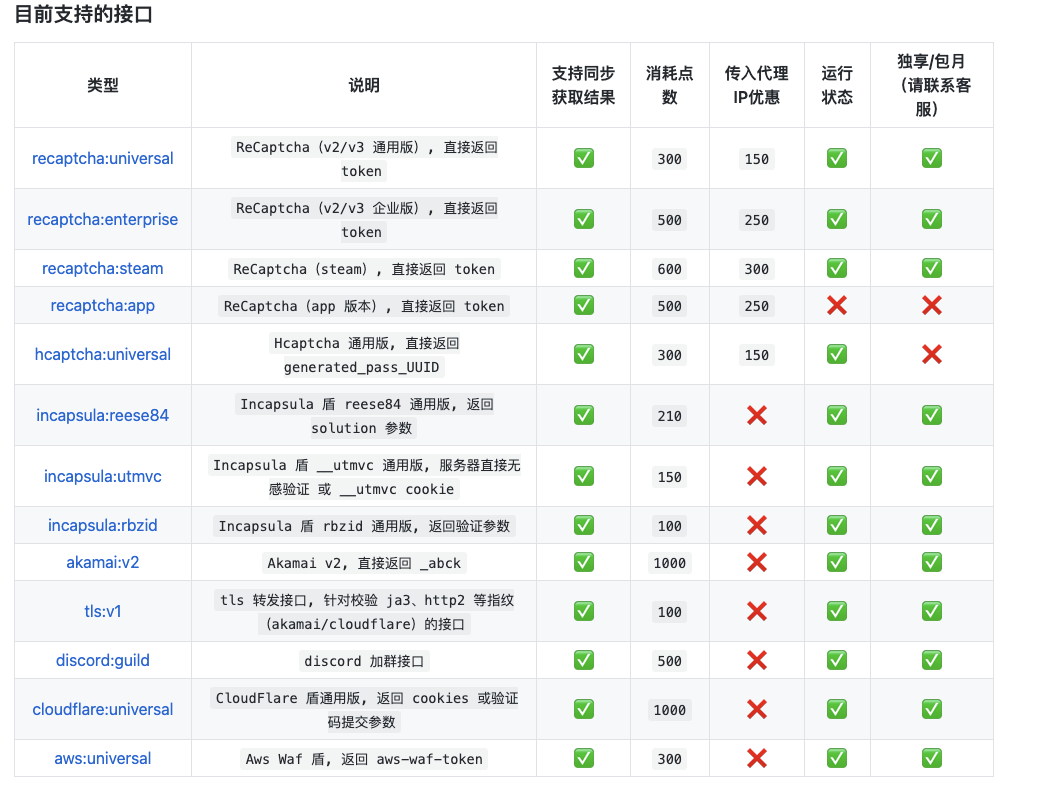Select ReCaptcha (steam) description text
This screenshot has height=795, width=1056.
[x=364, y=269]
